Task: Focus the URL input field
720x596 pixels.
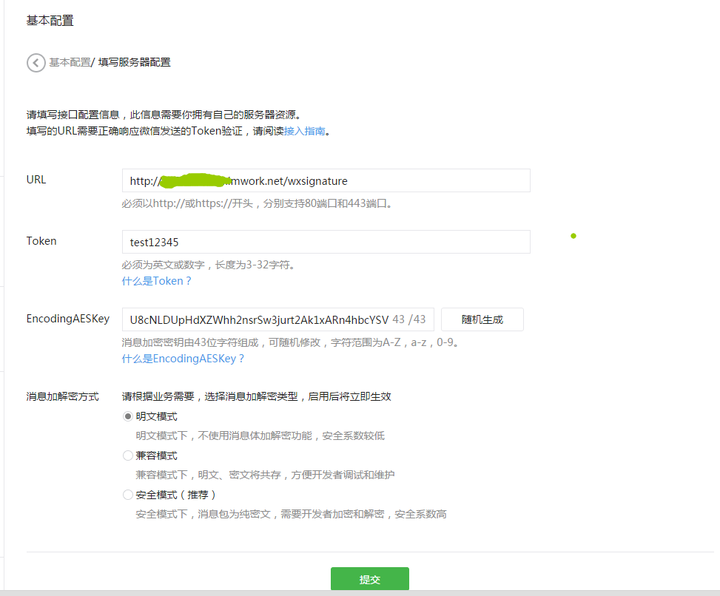Action: 326,180
